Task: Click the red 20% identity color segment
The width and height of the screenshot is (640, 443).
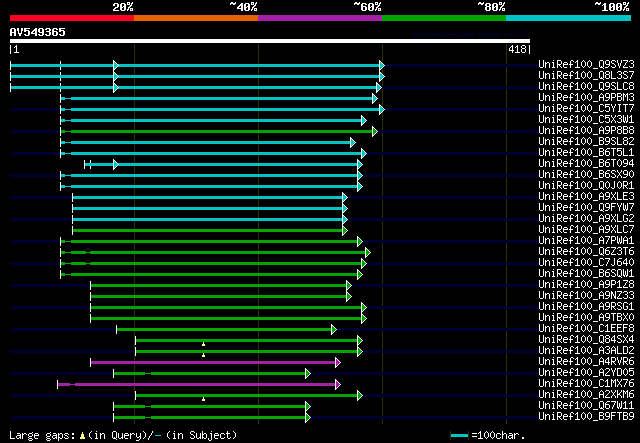Action: coord(72,18)
